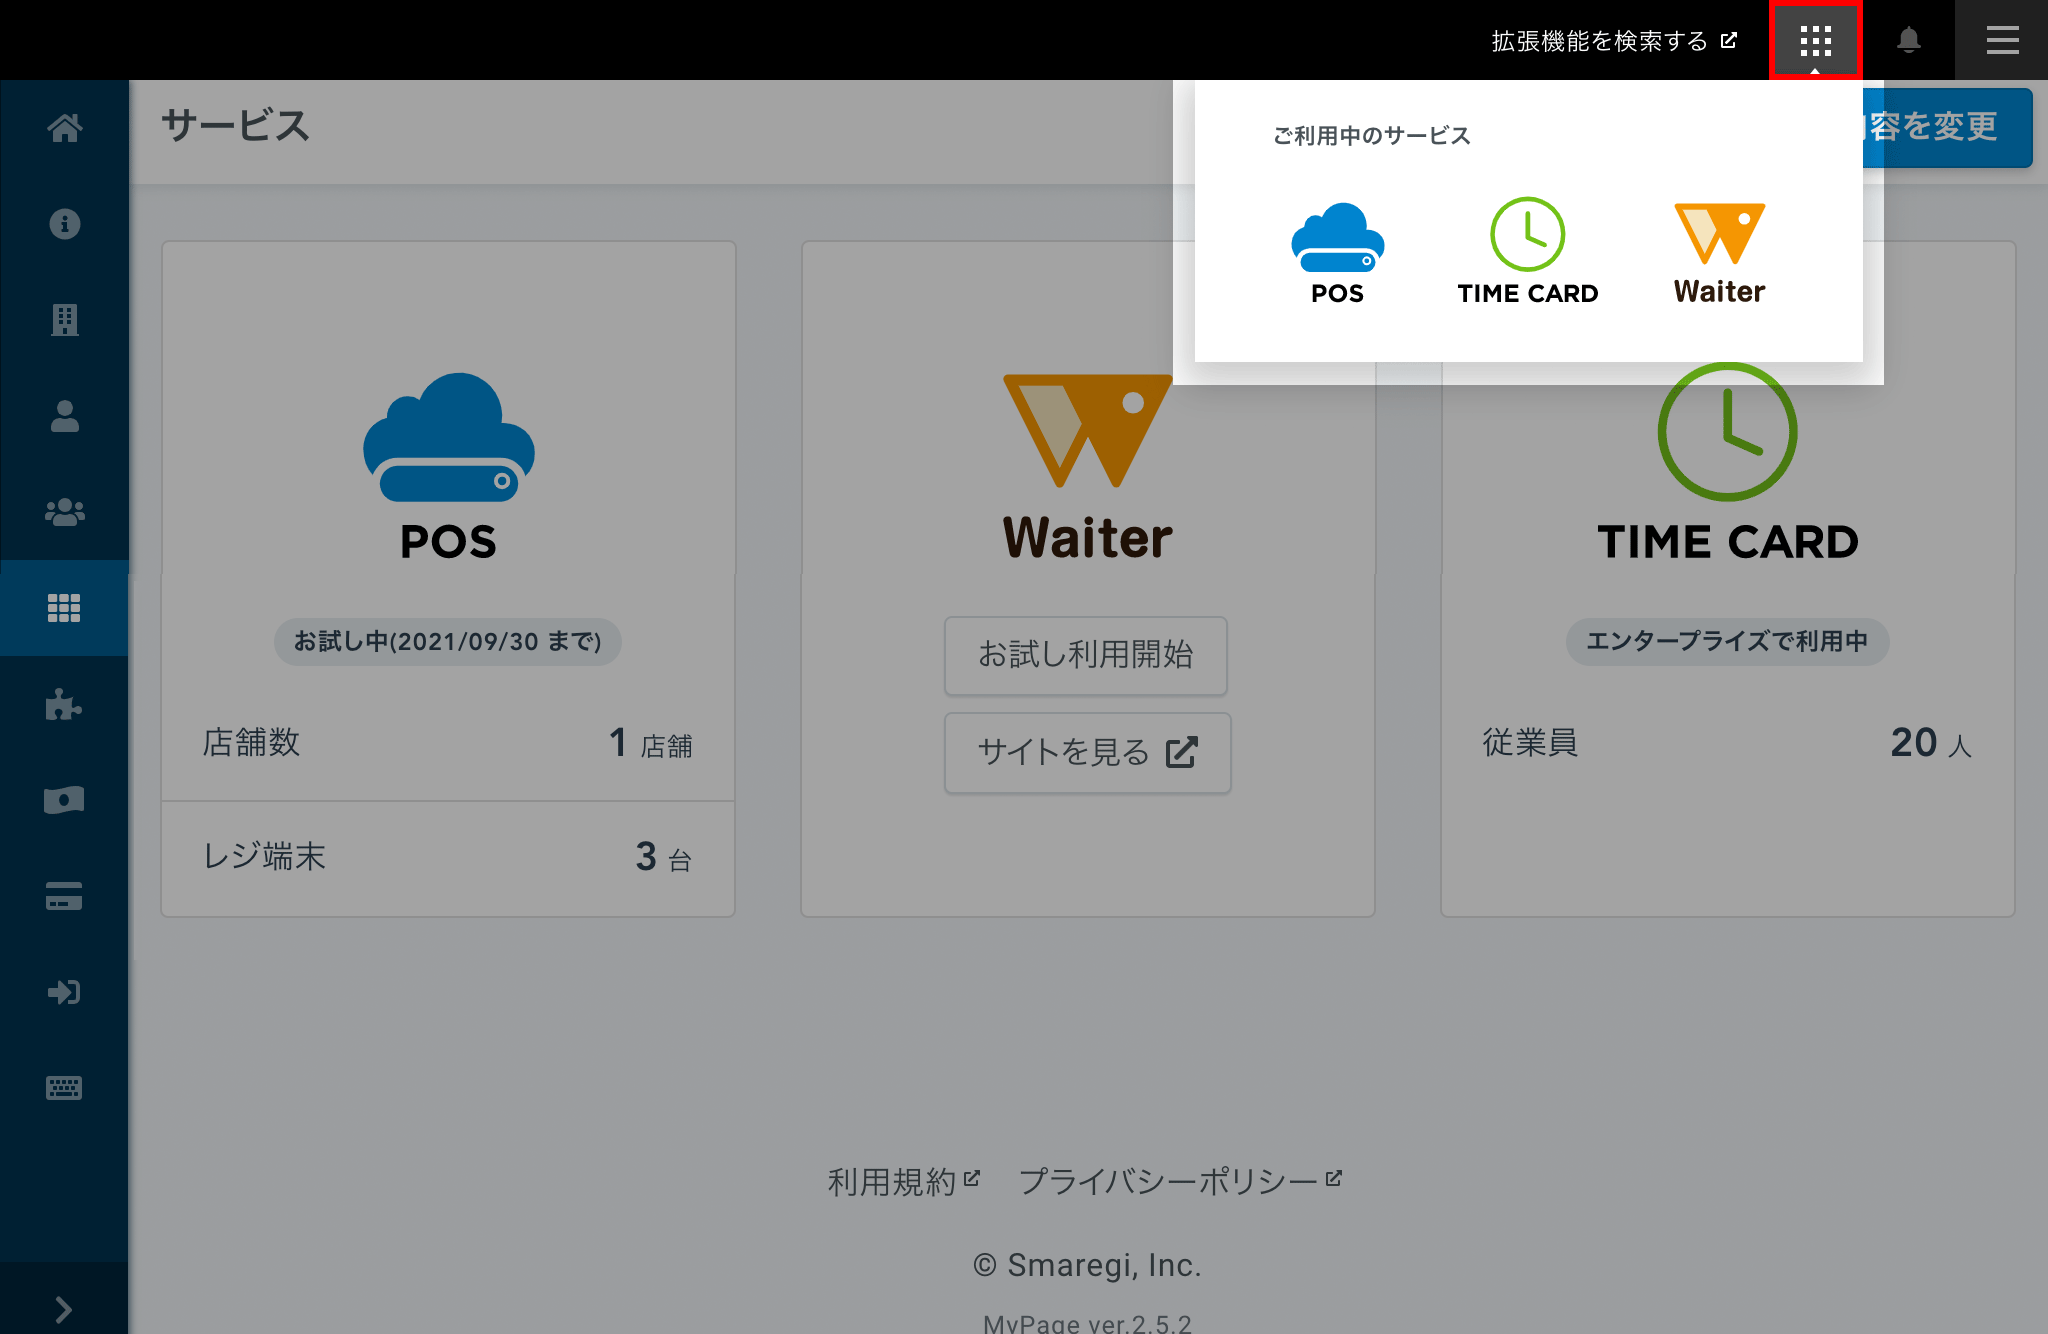Open the puzzle piece extensions icon
This screenshot has width=2048, height=1334.
pos(64,704)
